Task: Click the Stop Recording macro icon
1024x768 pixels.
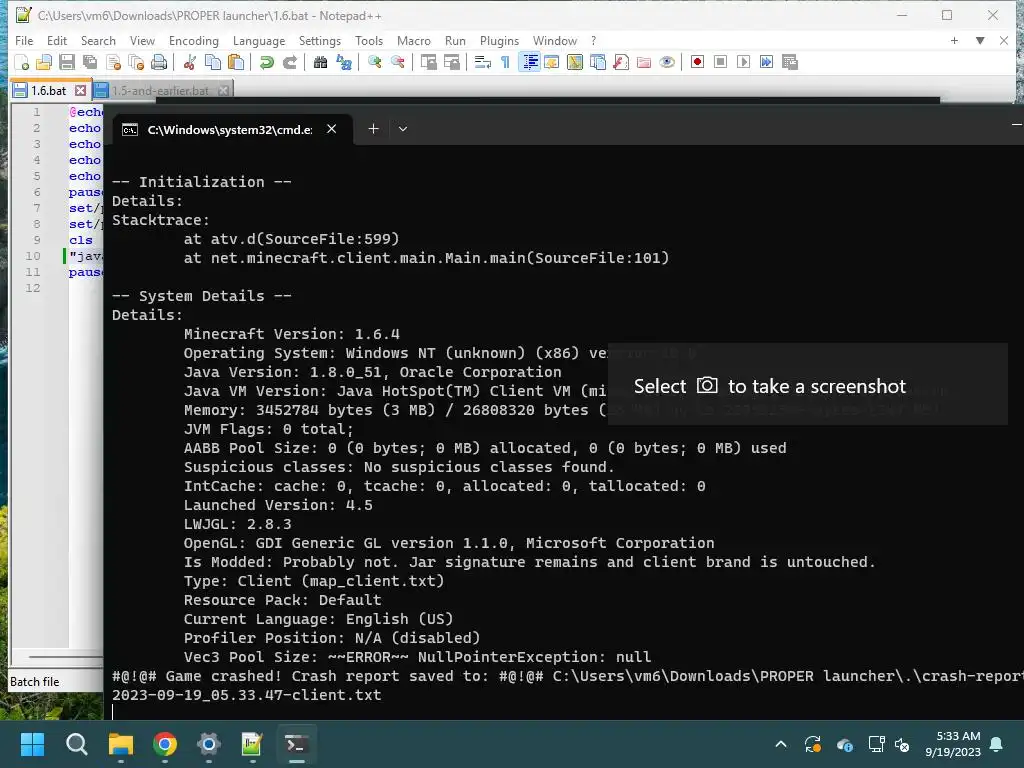Action: [x=720, y=62]
